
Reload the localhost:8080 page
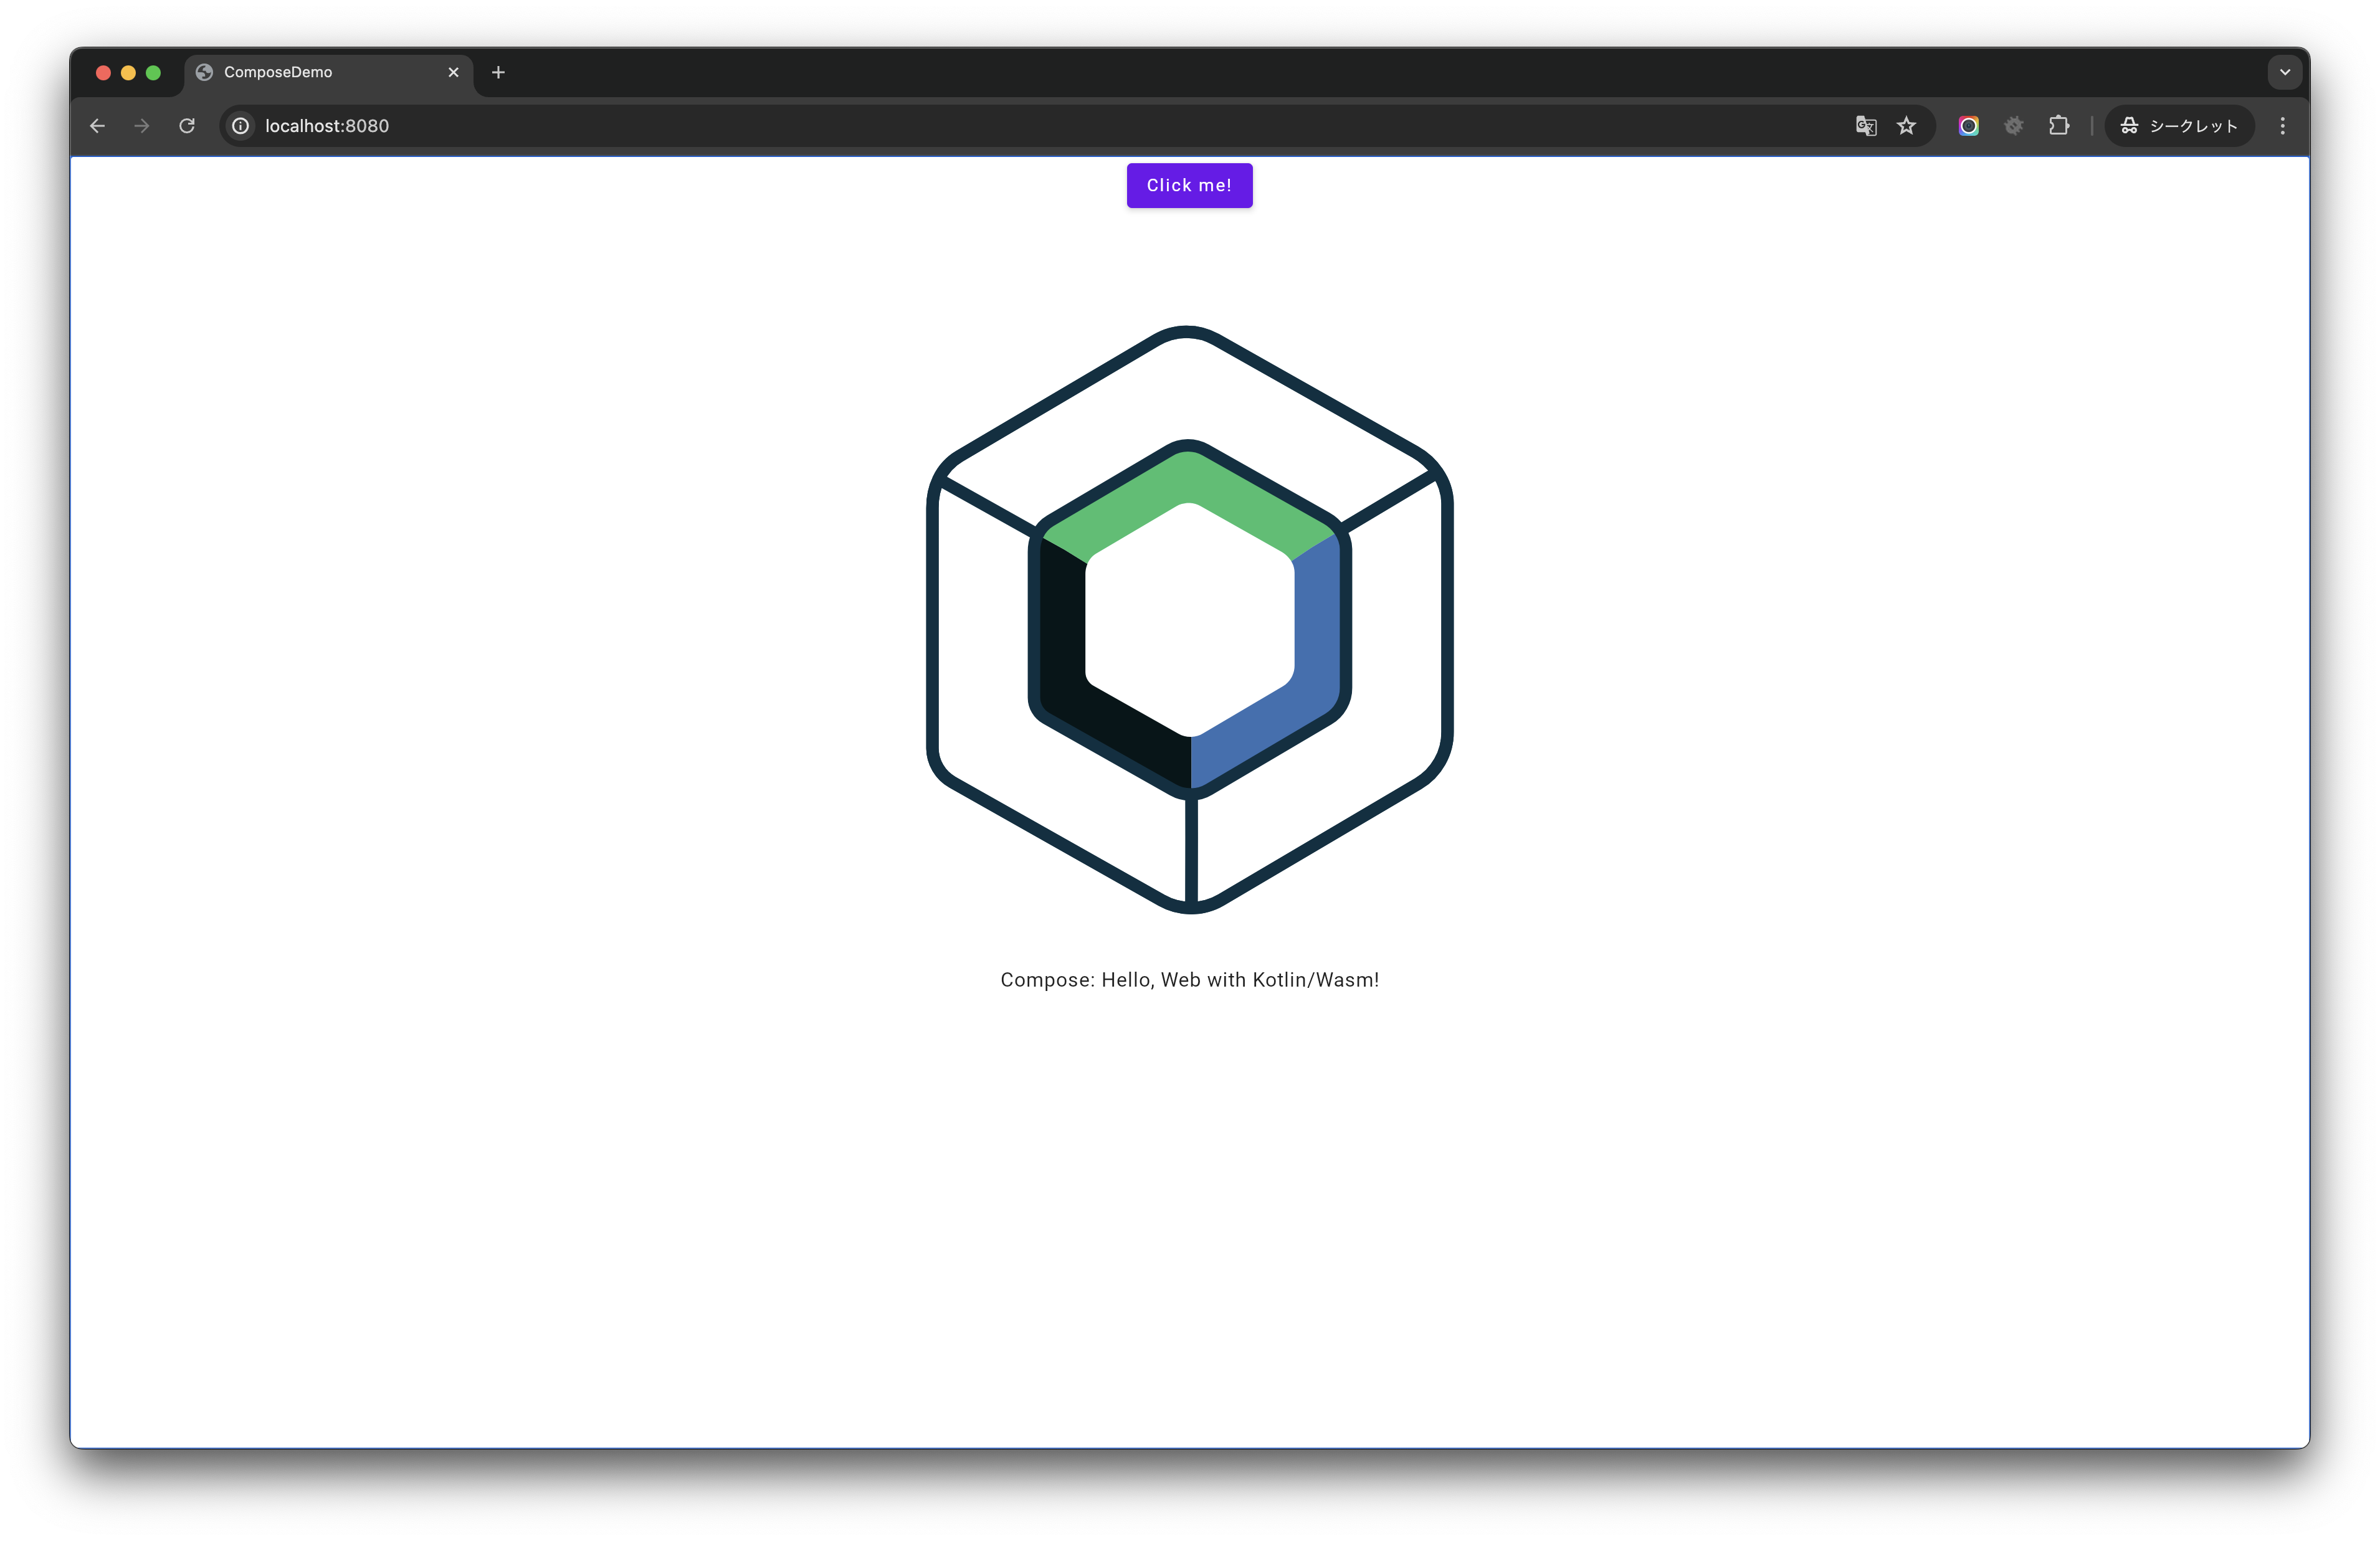click(187, 126)
